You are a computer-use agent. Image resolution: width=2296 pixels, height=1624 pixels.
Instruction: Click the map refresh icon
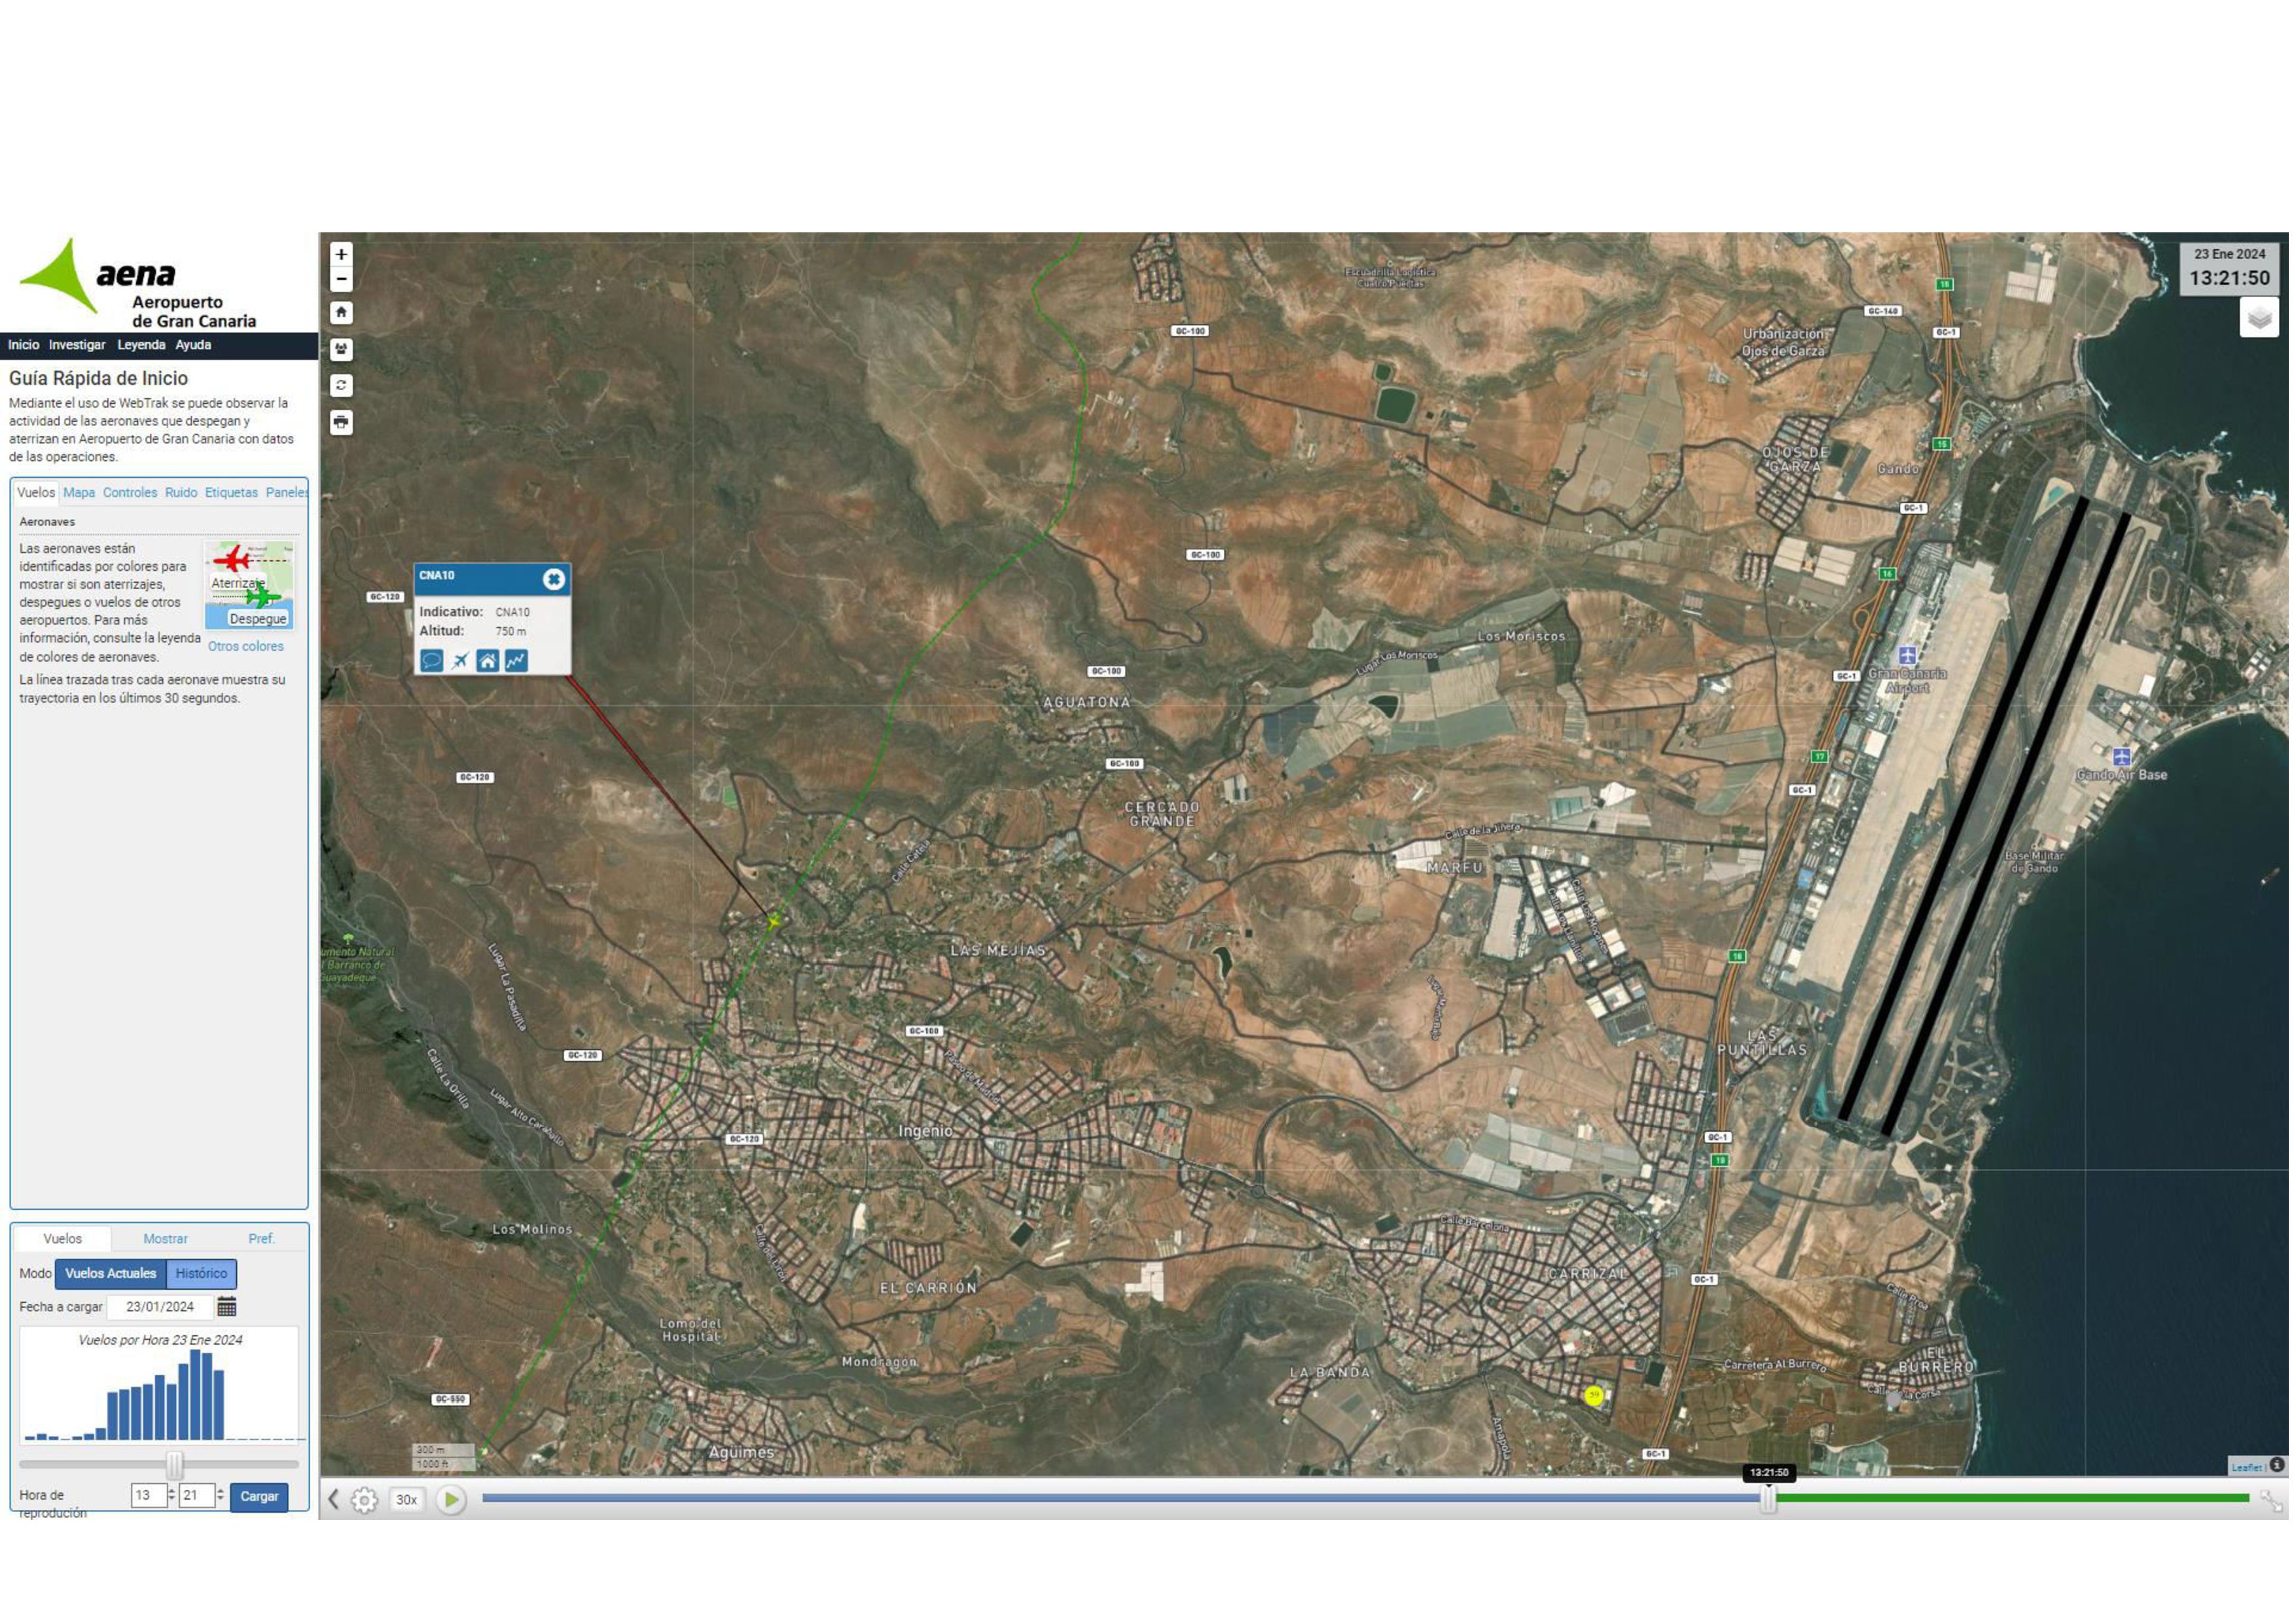pyautogui.click(x=341, y=386)
